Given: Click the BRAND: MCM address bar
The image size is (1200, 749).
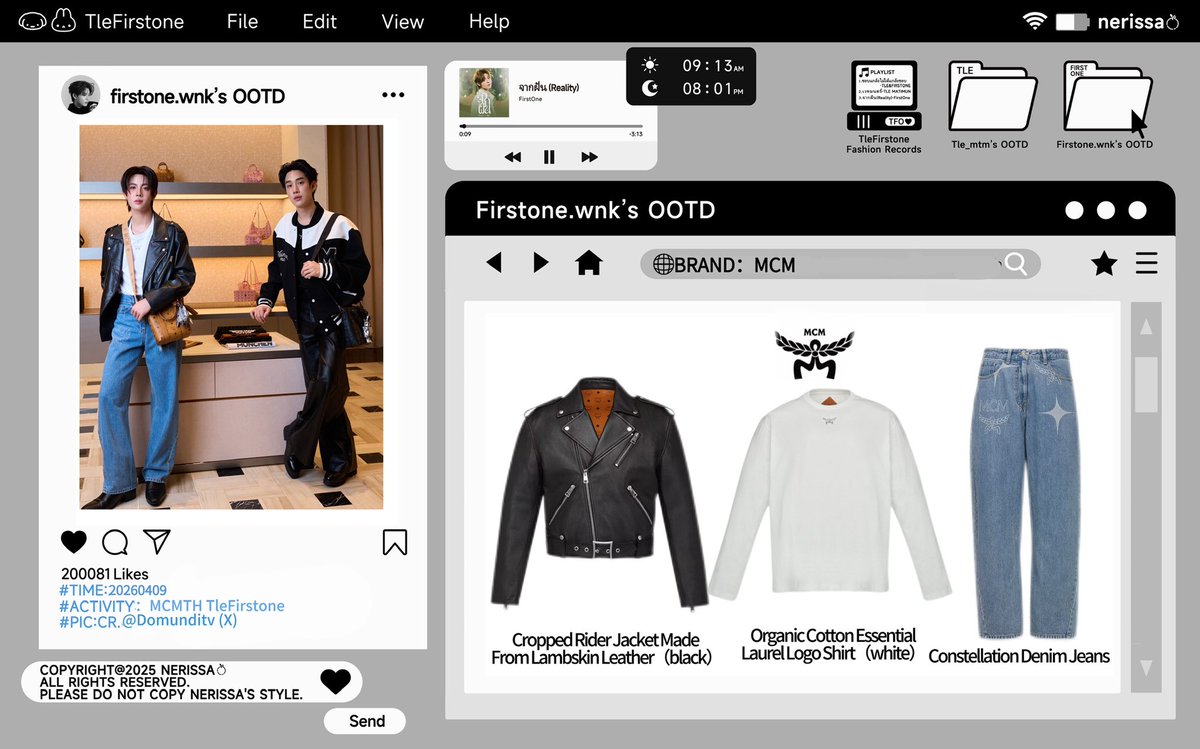Looking at the screenshot, I should 840,264.
